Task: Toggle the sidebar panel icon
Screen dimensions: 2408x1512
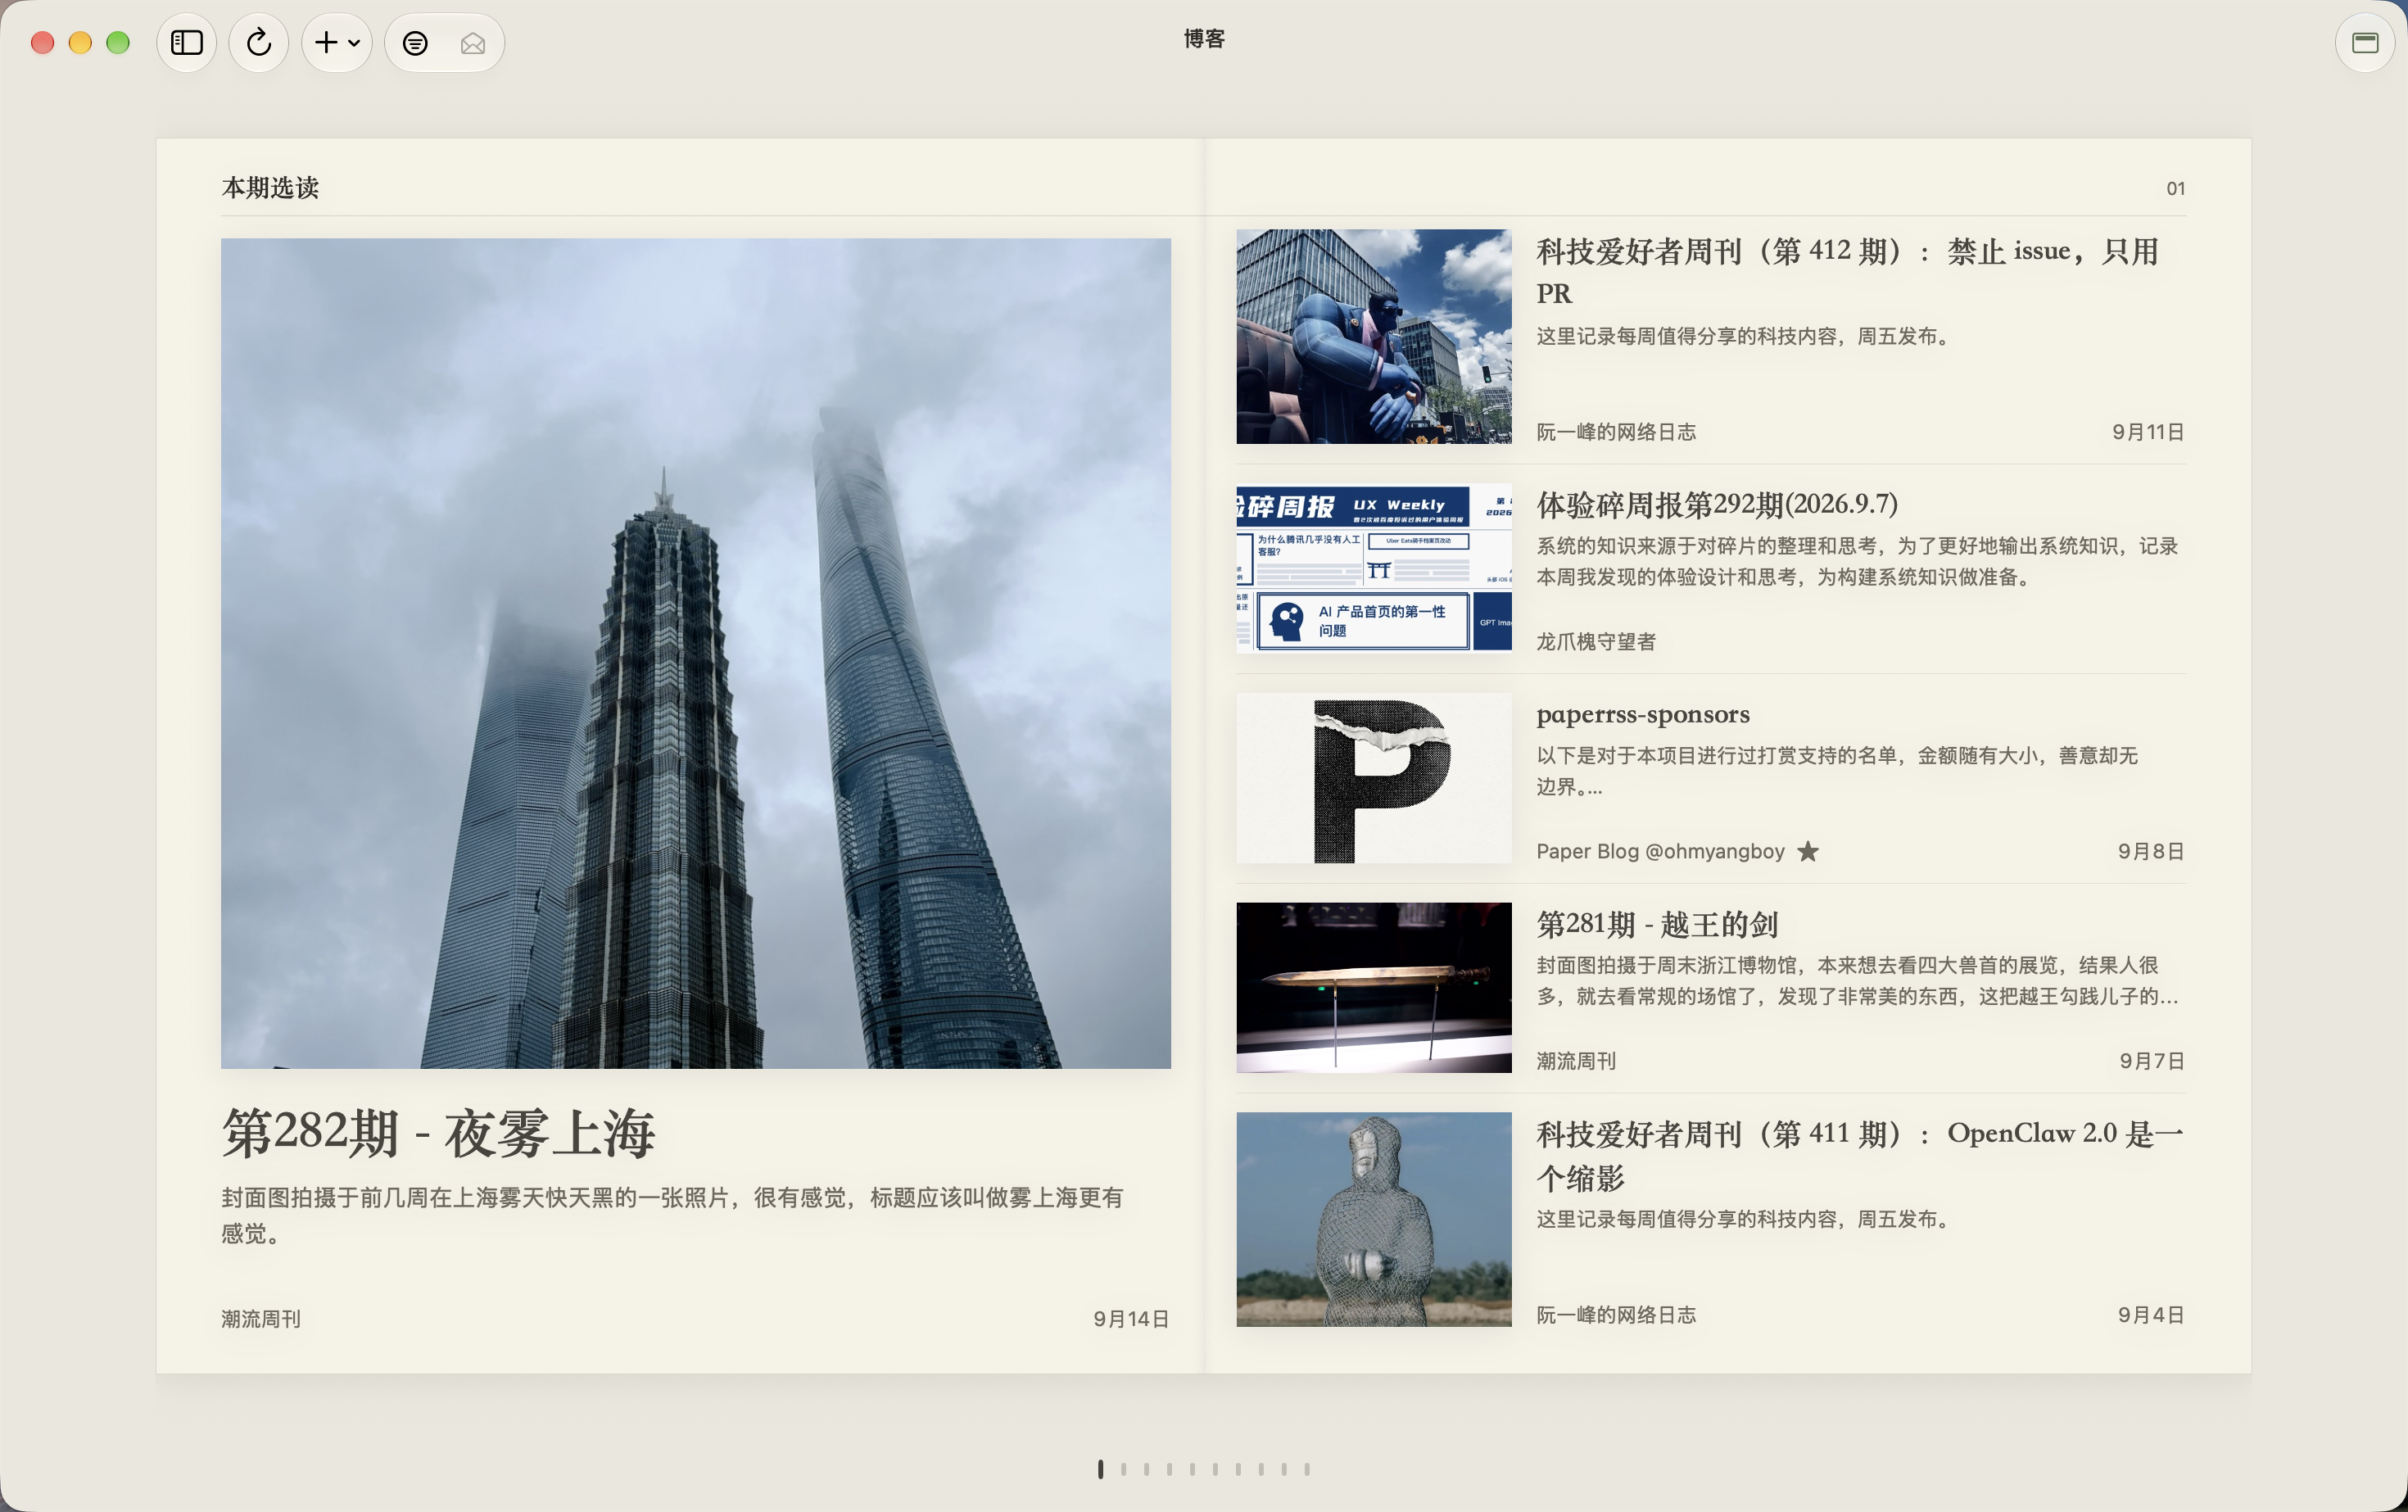Action: tap(187, 43)
